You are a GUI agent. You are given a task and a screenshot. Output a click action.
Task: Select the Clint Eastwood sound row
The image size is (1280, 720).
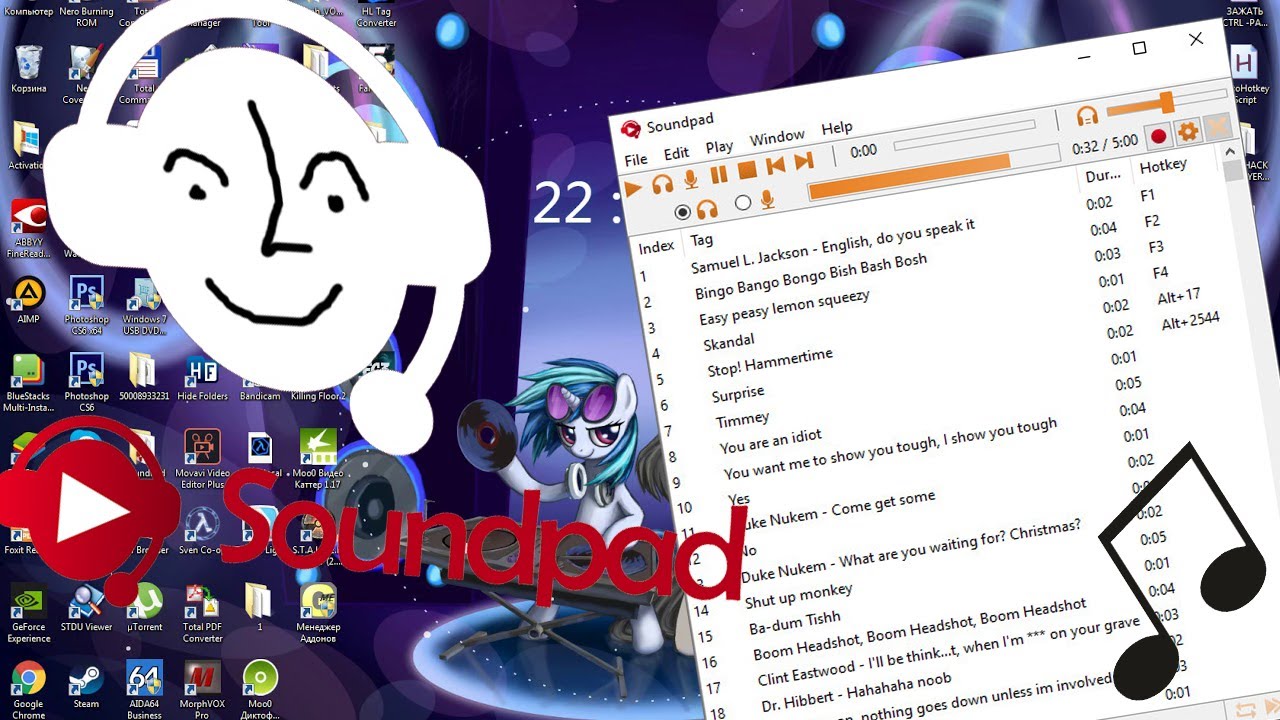949,652
